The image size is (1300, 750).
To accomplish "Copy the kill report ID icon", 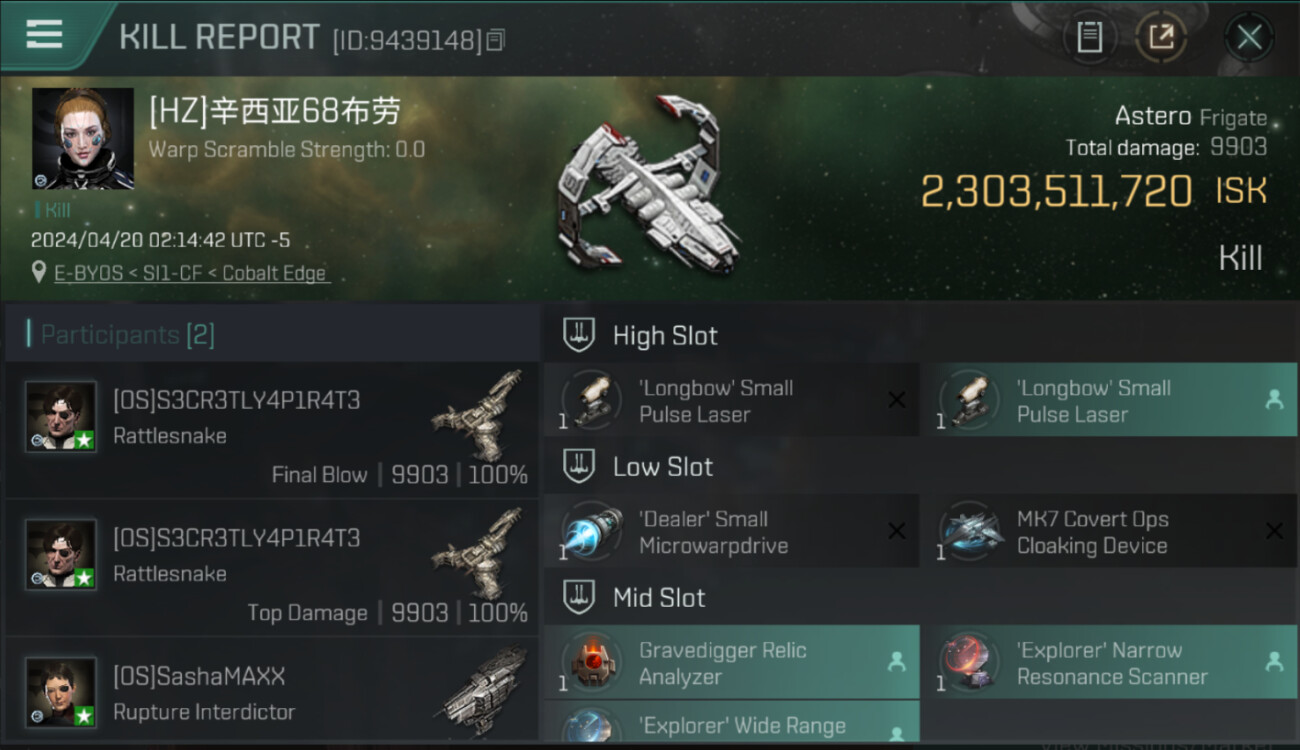I will coord(496,40).
